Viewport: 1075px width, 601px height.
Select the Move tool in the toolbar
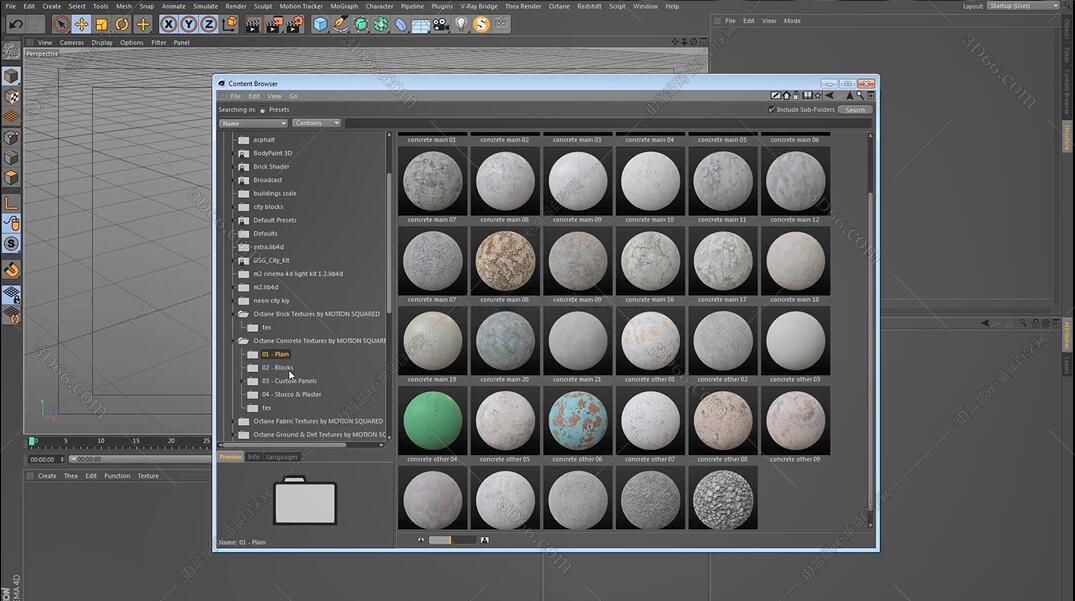[81, 24]
